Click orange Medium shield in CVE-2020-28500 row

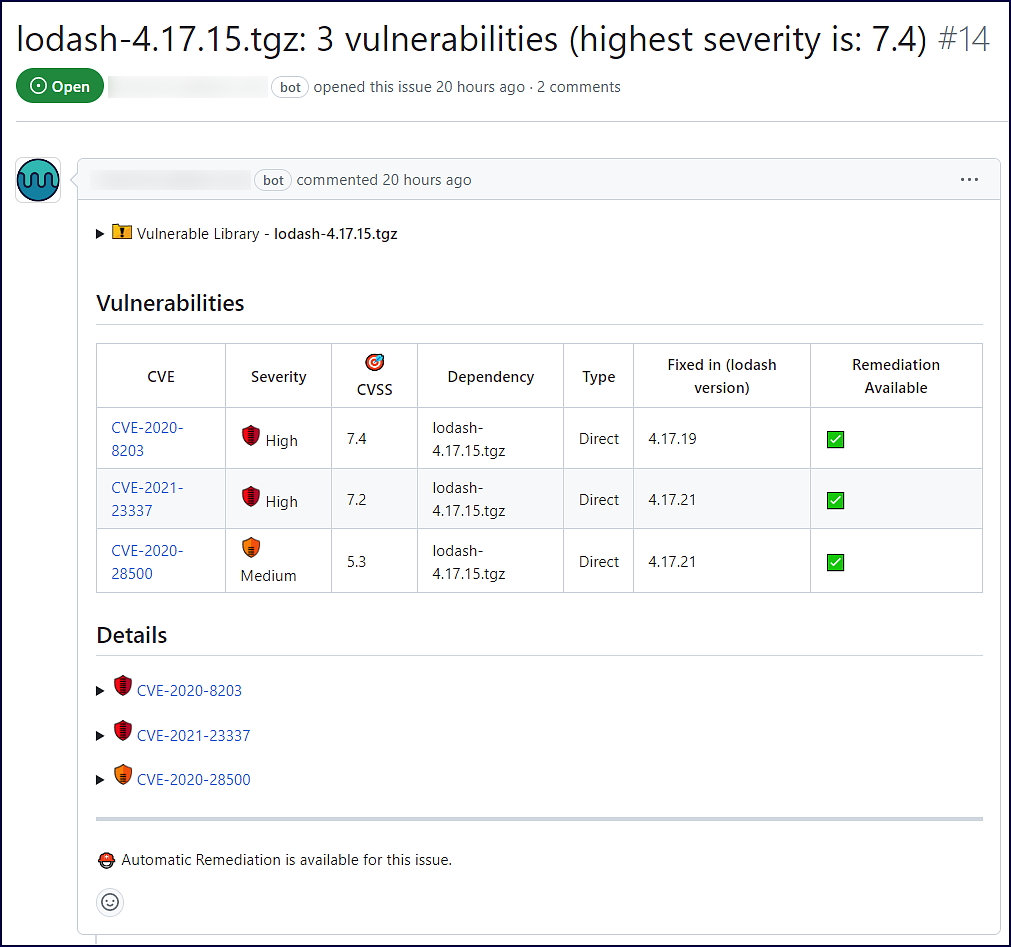pyautogui.click(x=251, y=547)
